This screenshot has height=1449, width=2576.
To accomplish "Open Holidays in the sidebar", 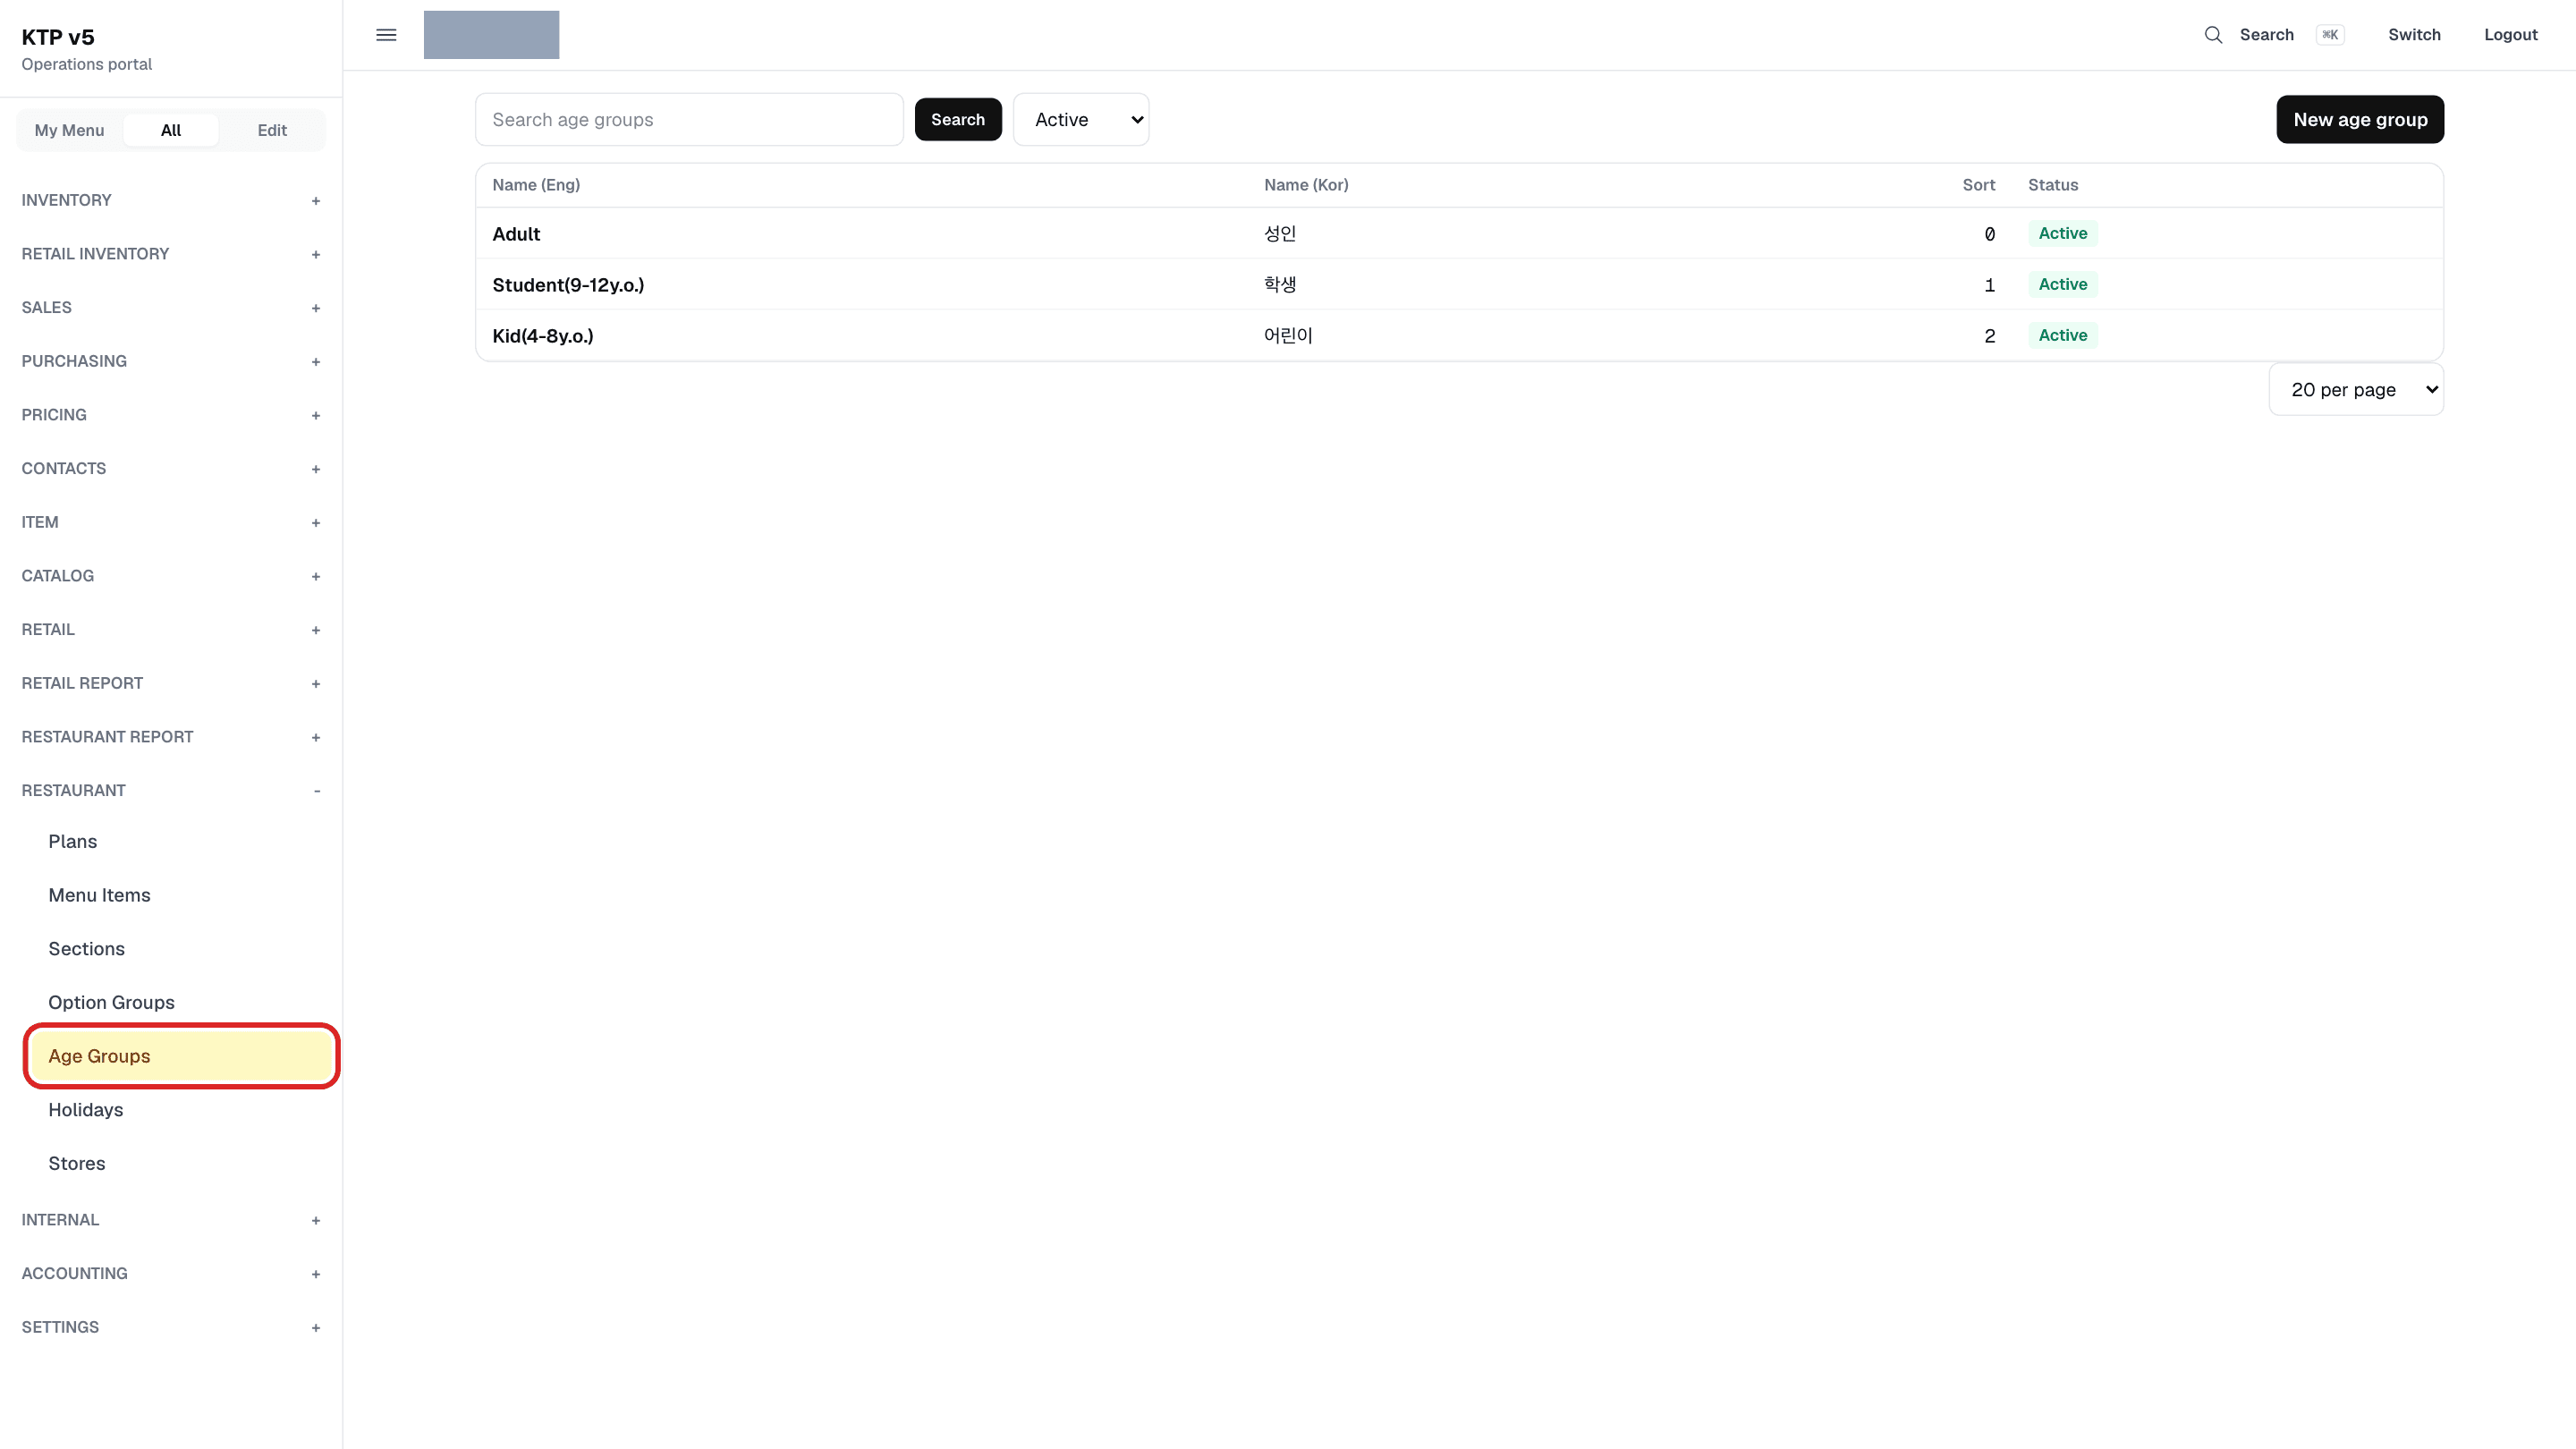I will pos(182,1110).
